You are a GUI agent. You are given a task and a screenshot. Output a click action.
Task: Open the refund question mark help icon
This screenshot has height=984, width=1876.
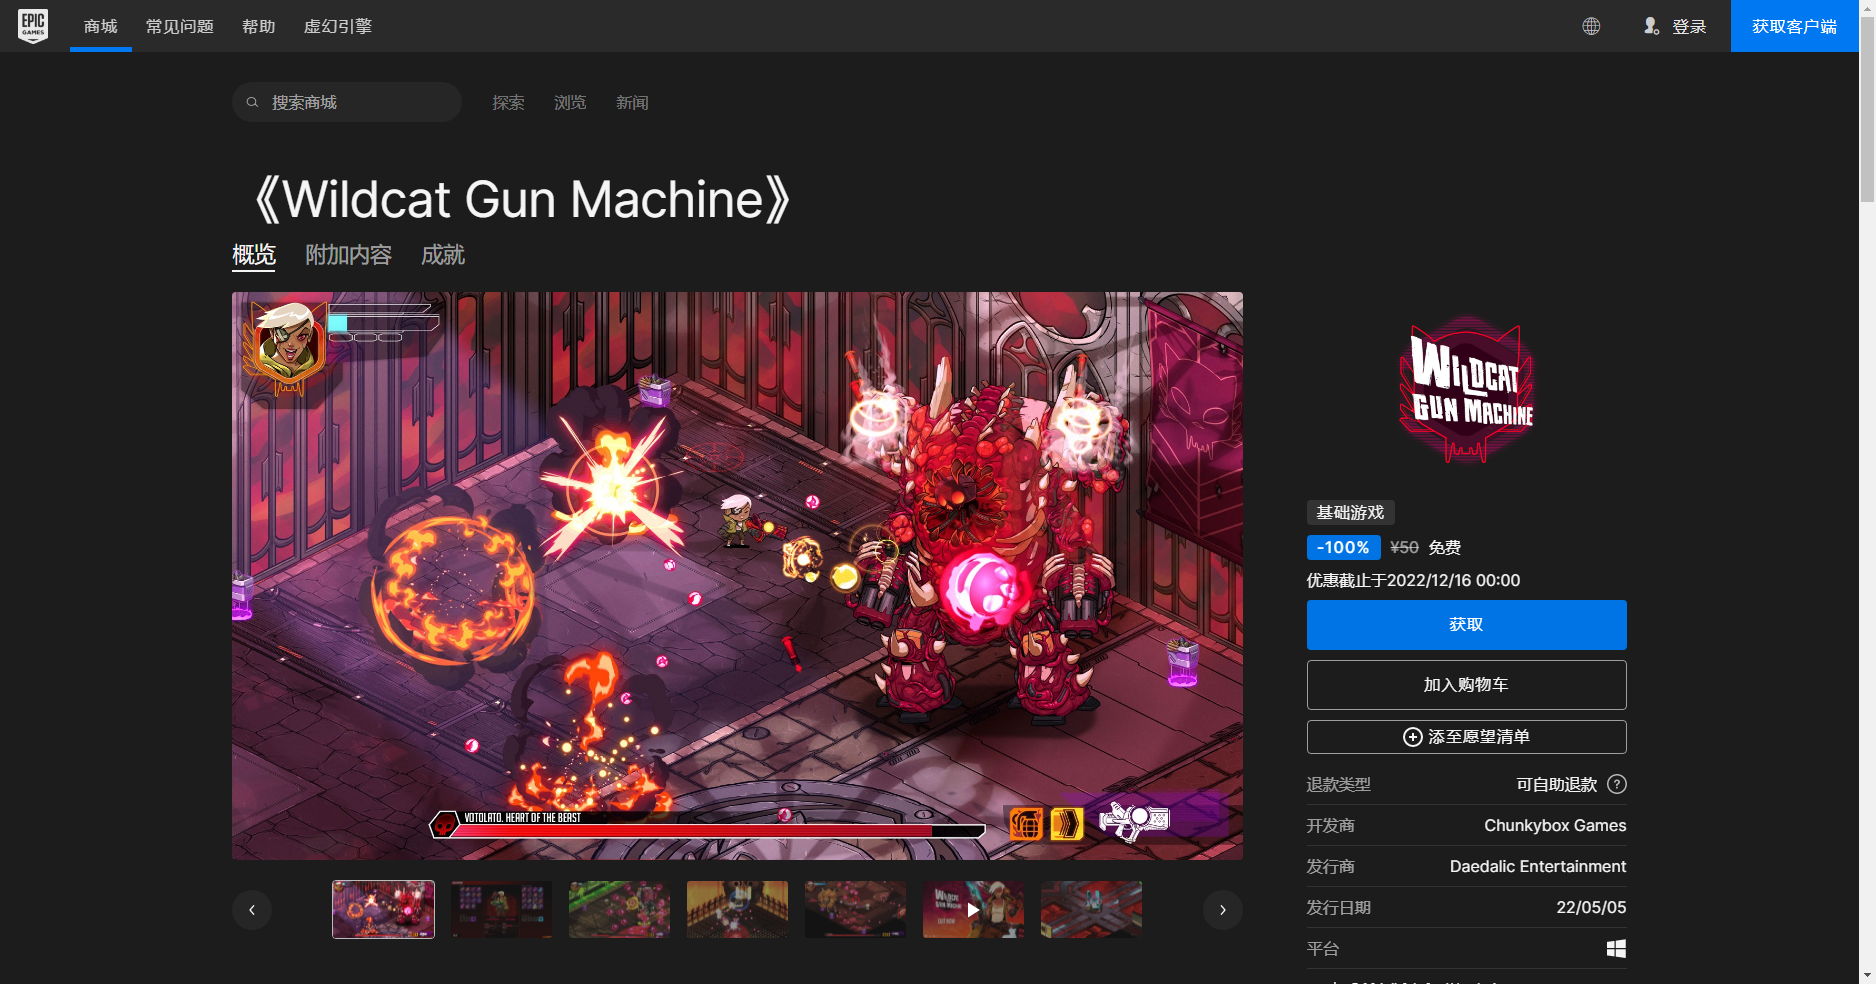(x=1618, y=784)
